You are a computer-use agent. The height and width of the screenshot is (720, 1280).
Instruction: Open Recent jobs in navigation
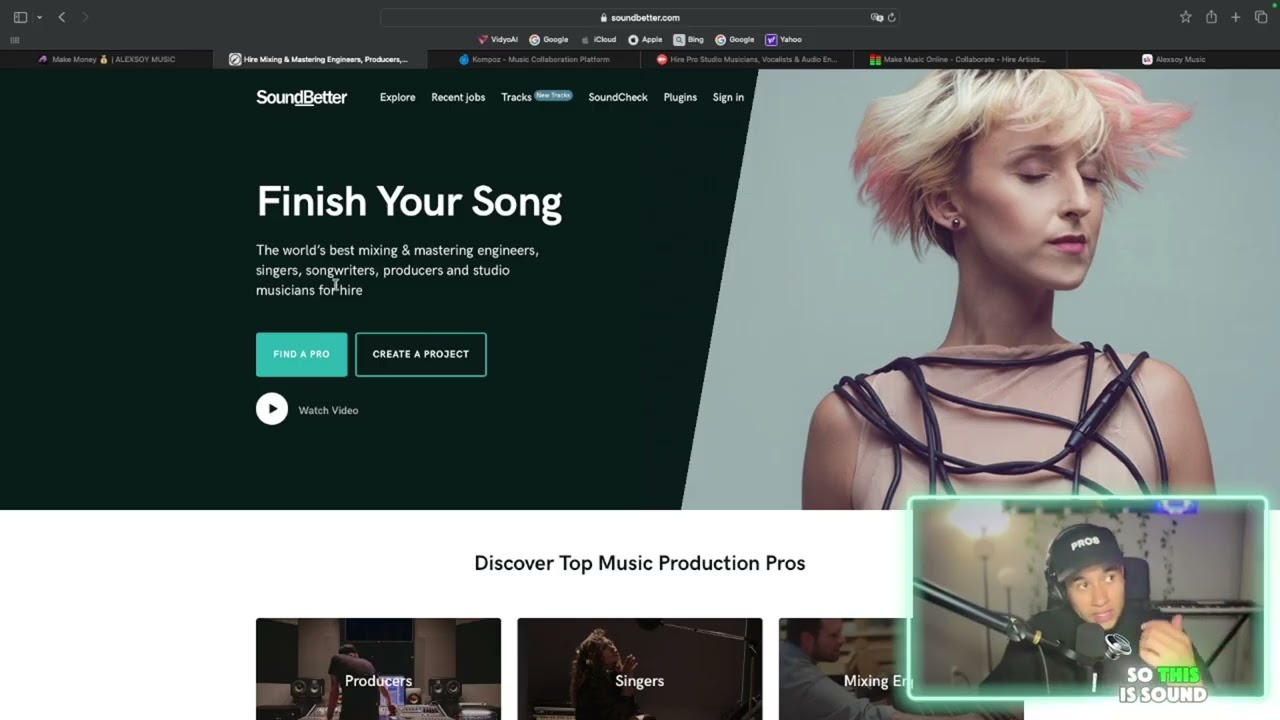click(458, 97)
